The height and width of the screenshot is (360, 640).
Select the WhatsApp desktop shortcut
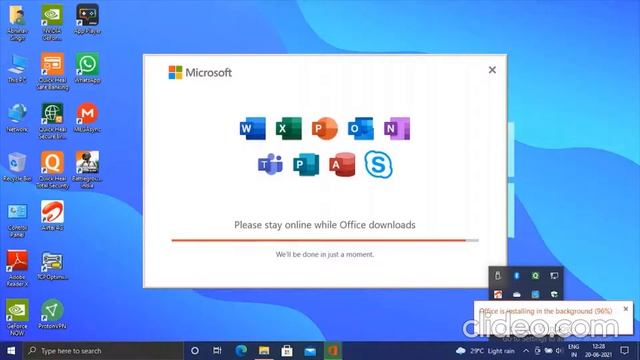(87, 68)
